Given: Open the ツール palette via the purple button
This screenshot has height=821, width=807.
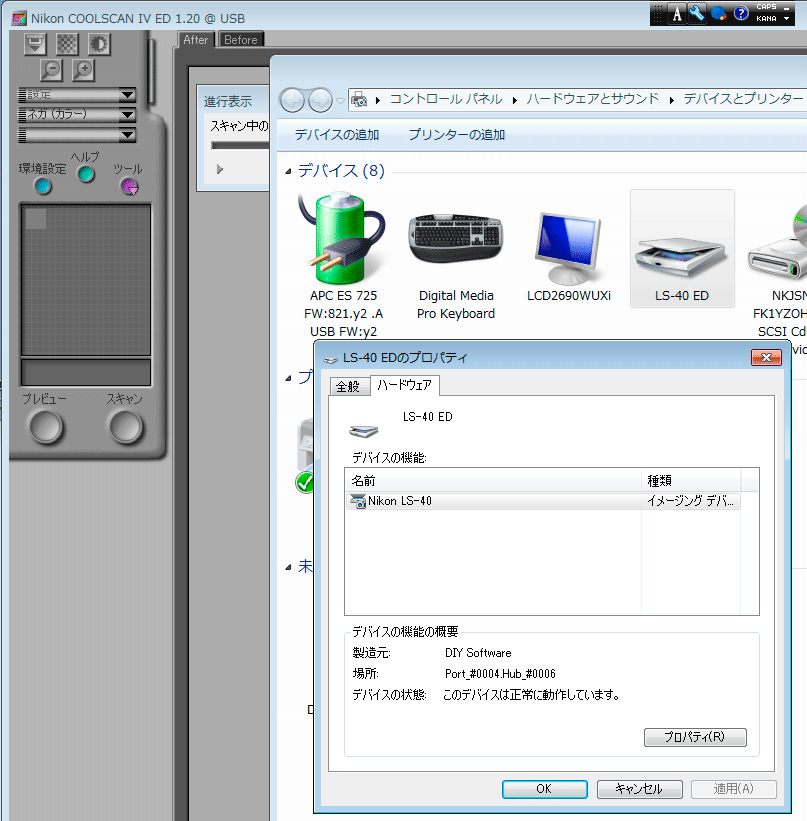Looking at the screenshot, I should point(129,186).
